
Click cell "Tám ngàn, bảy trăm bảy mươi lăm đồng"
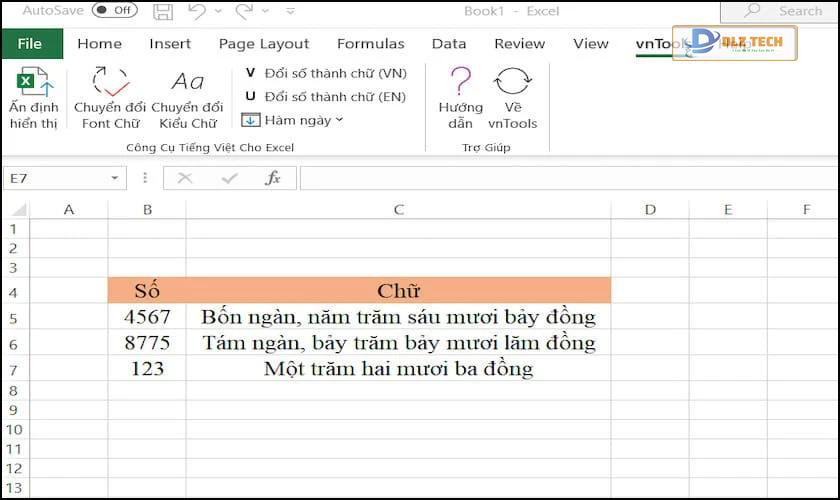point(399,342)
